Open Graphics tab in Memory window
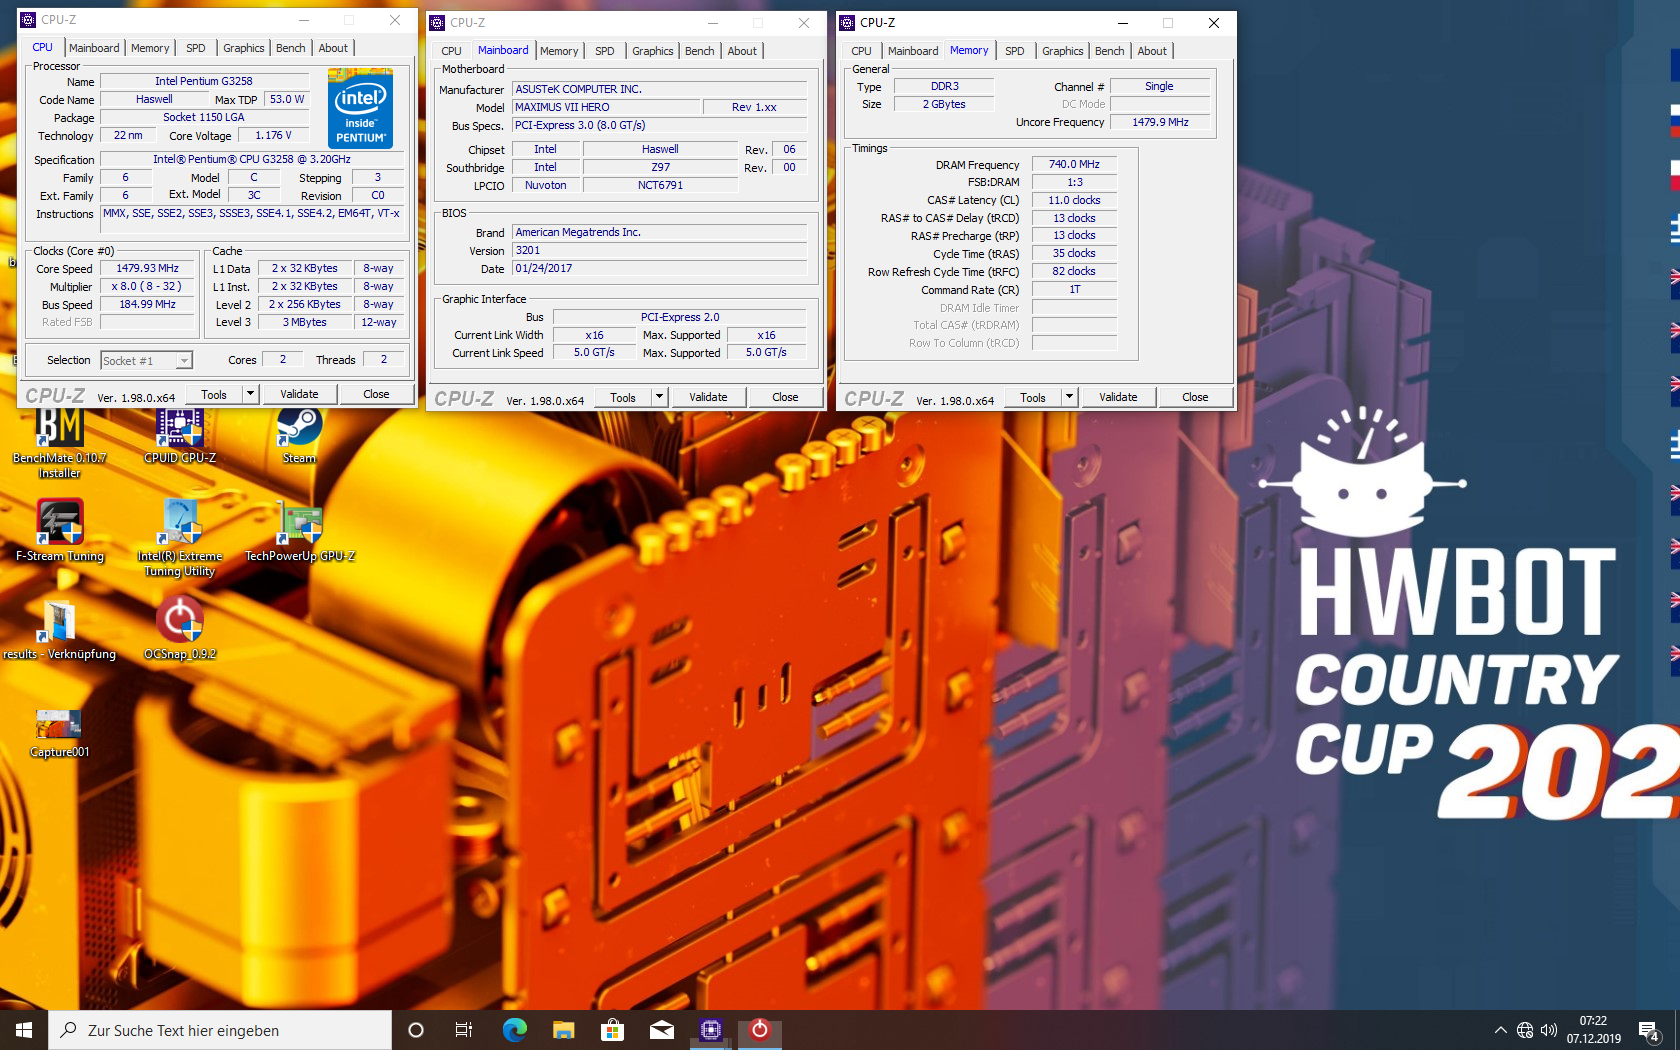Image resolution: width=1680 pixels, height=1050 pixels. click(1062, 51)
